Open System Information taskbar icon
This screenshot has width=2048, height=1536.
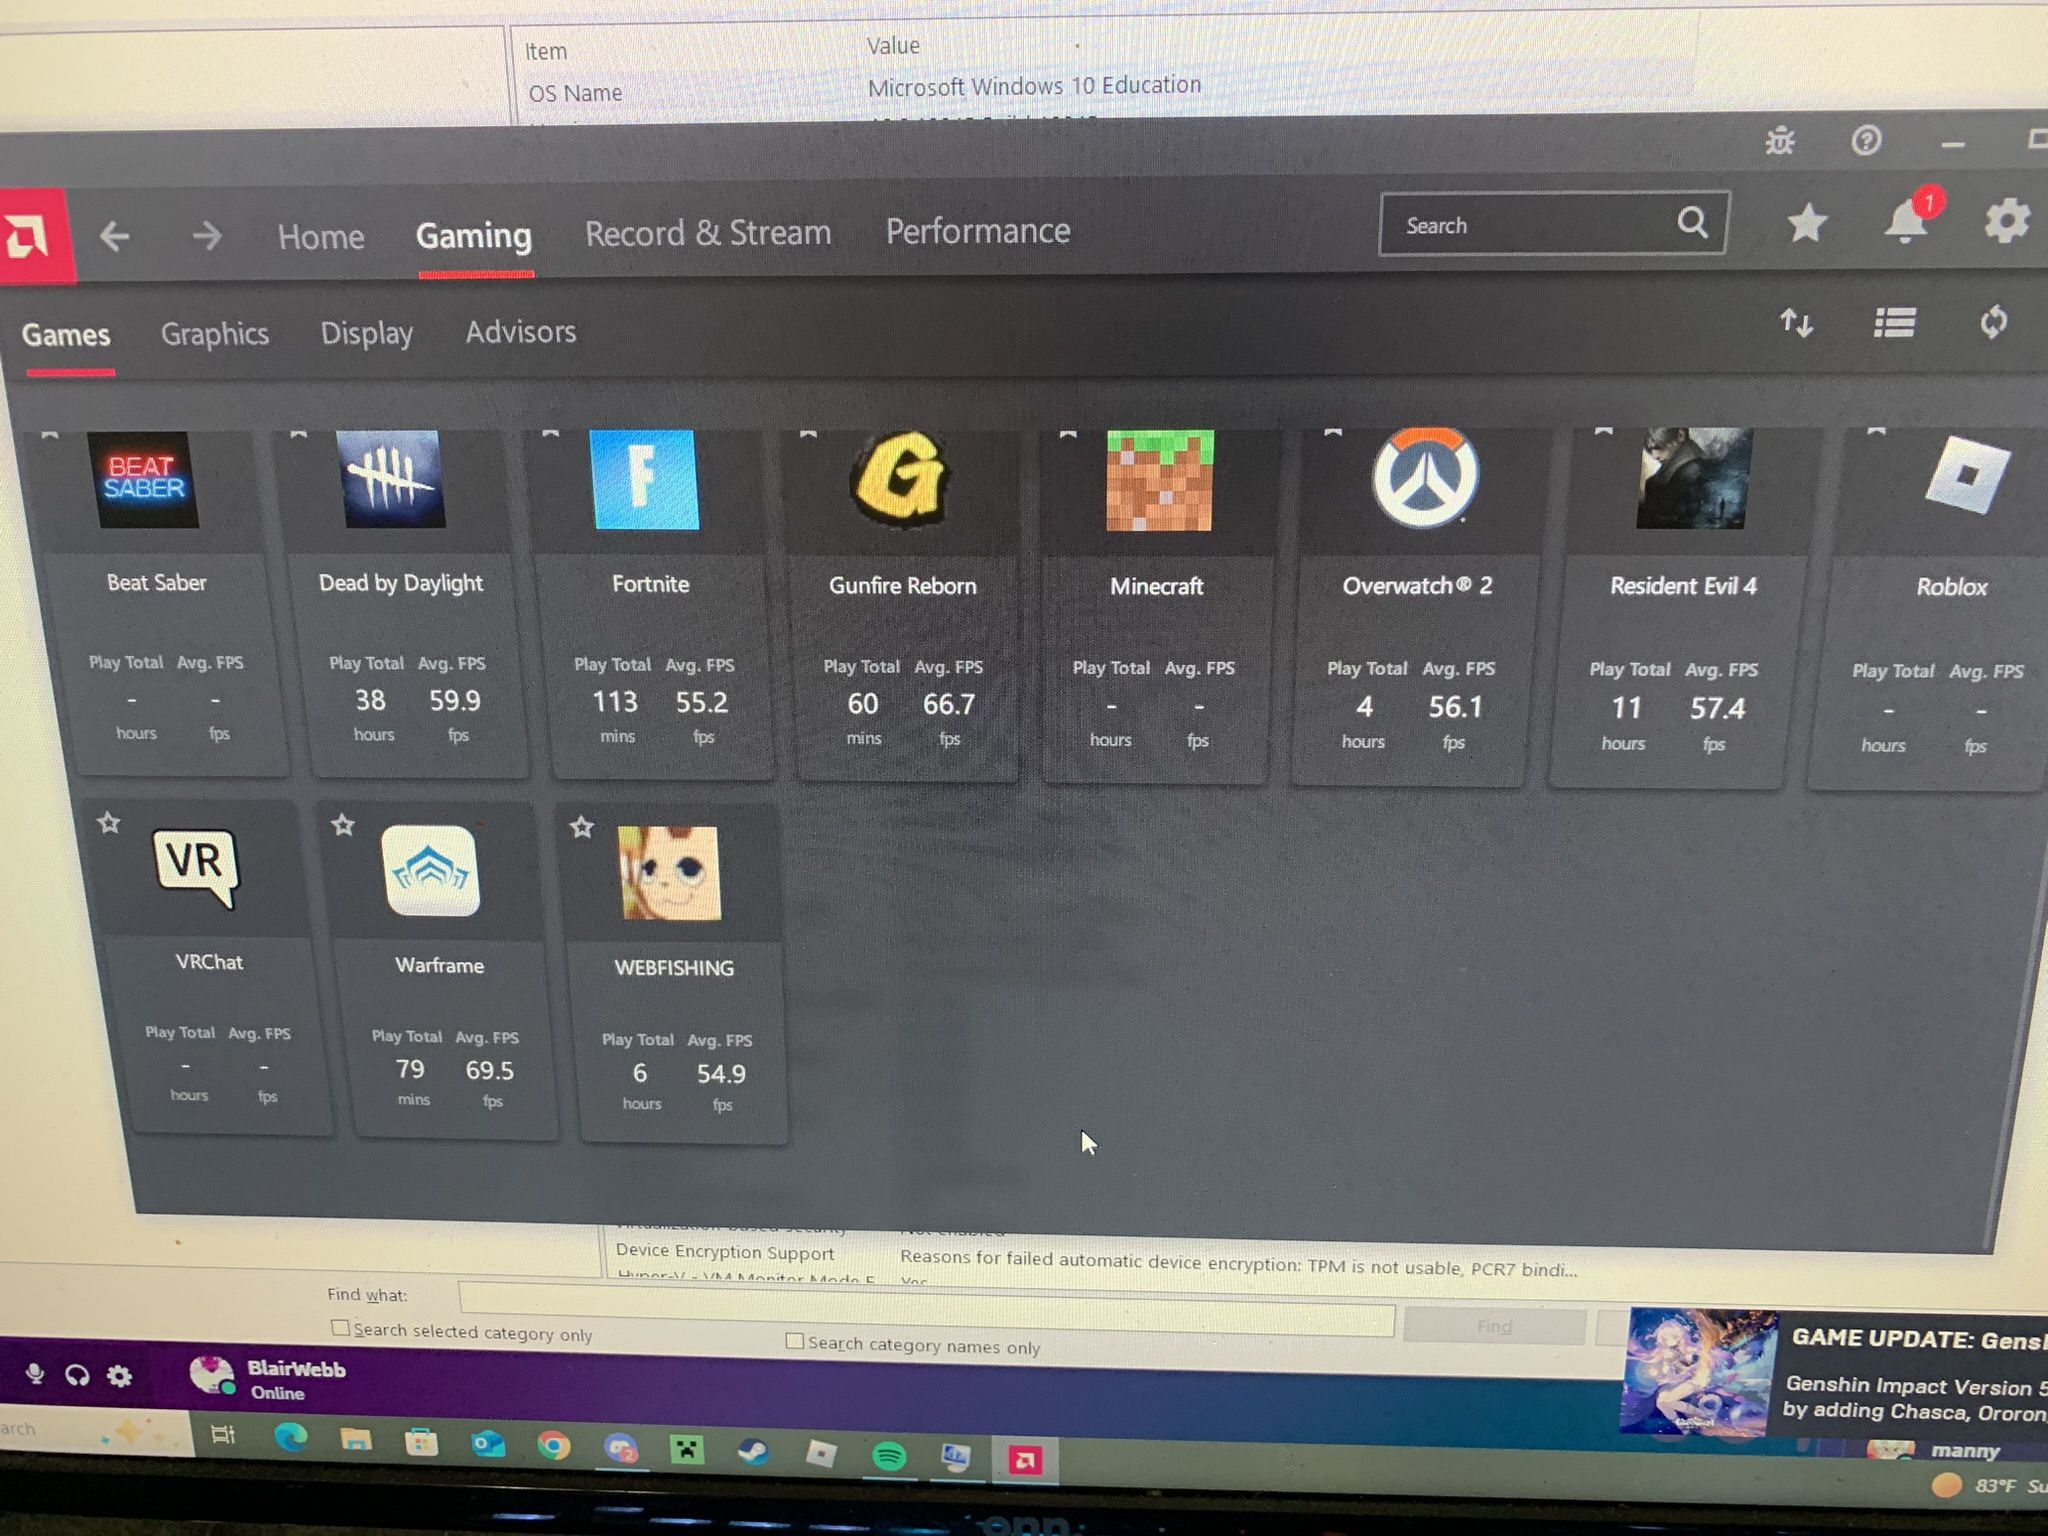point(957,1457)
